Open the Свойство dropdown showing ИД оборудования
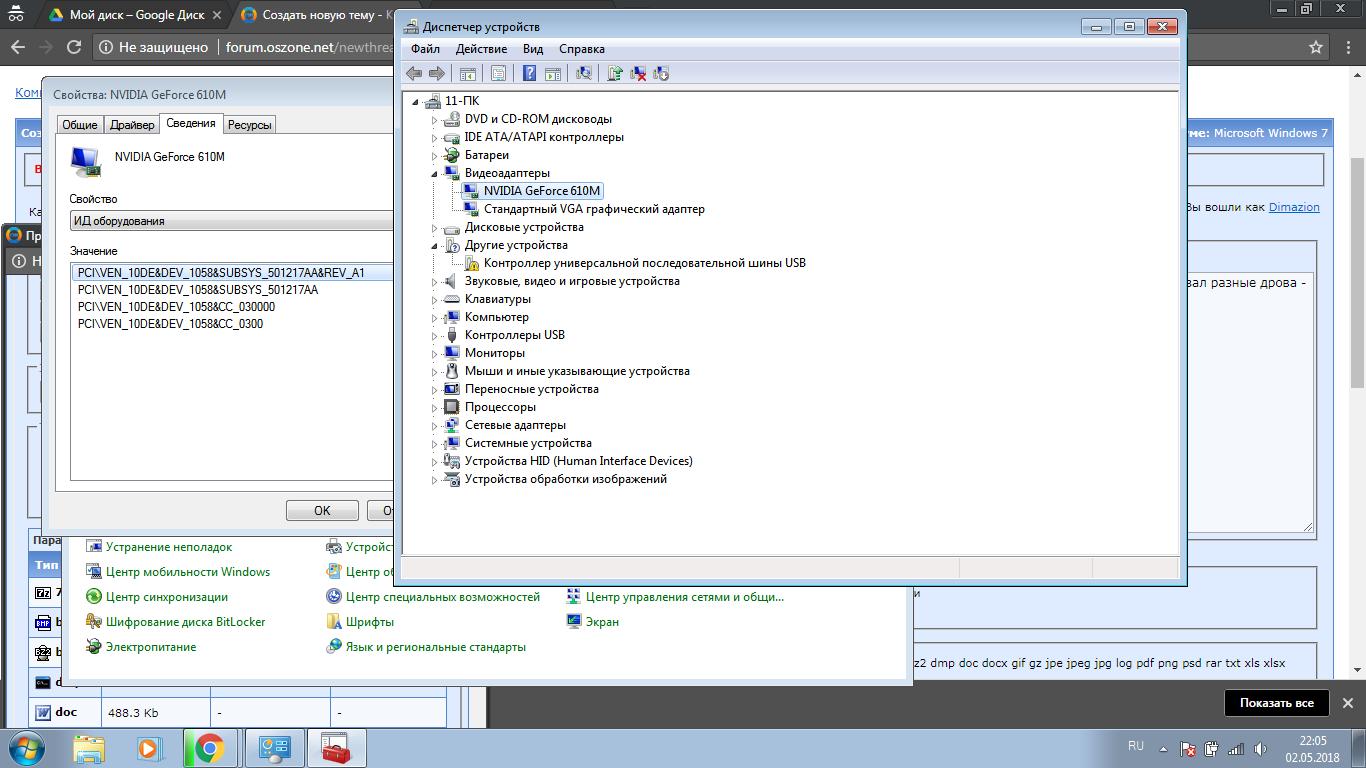This screenshot has width=1366, height=768. click(232, 221)
